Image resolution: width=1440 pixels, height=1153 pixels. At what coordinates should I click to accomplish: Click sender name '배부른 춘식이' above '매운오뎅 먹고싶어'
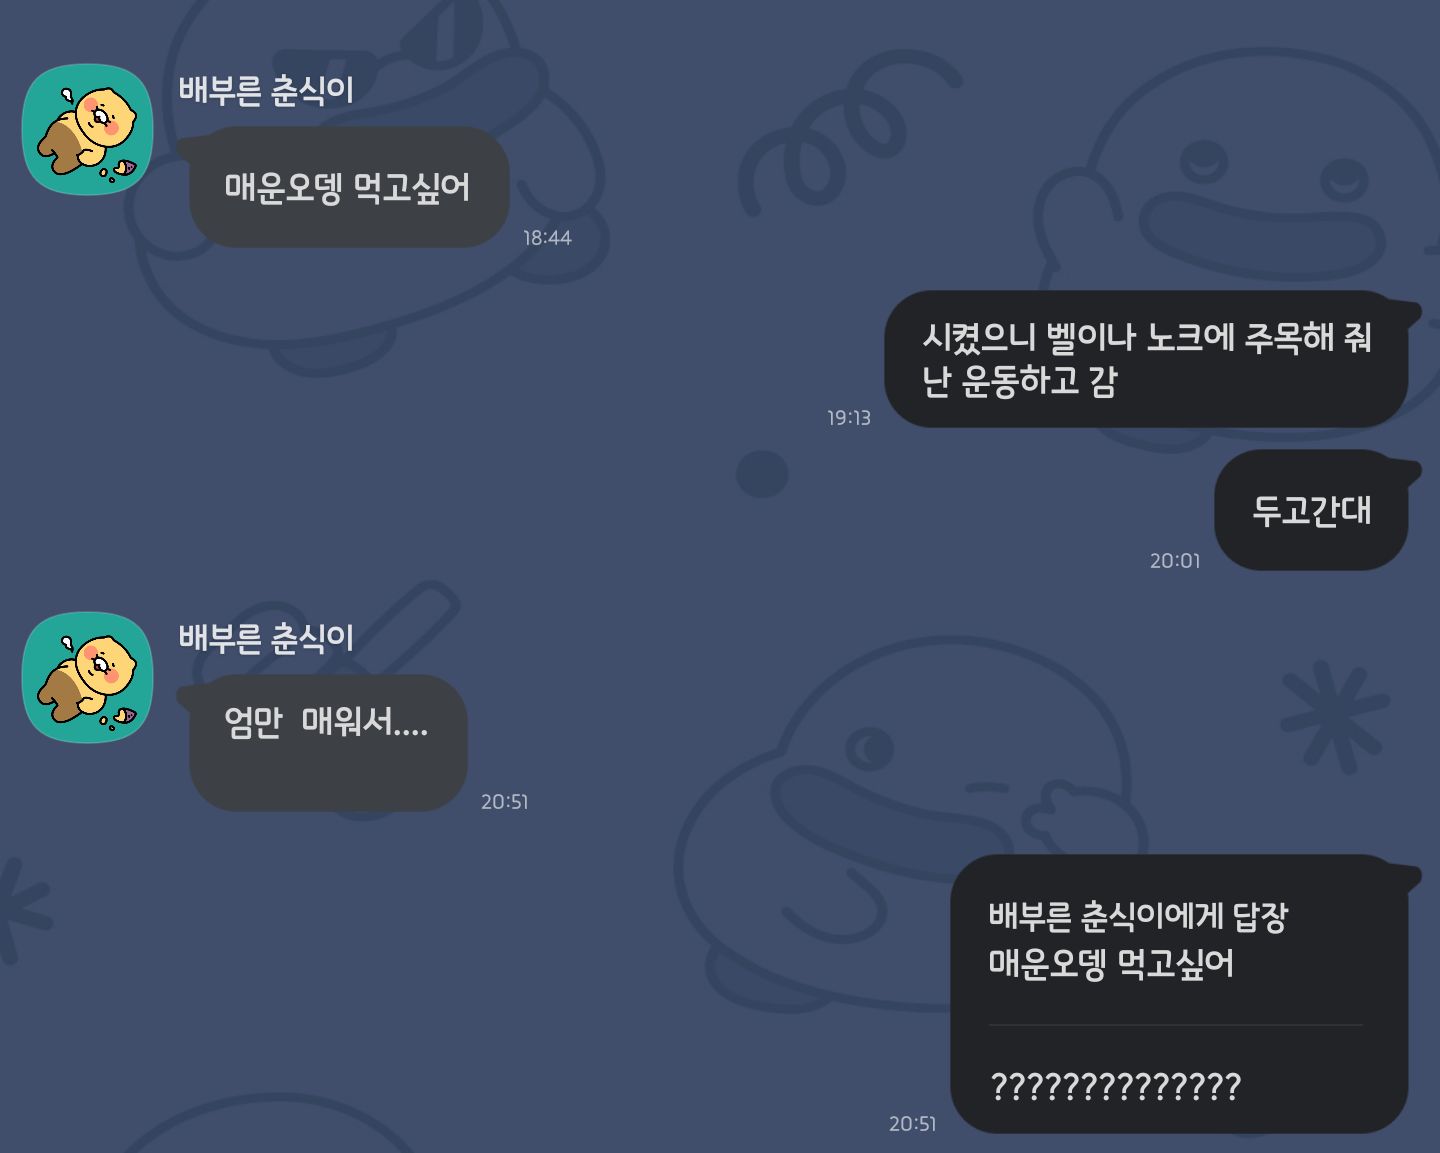(266, 90)
